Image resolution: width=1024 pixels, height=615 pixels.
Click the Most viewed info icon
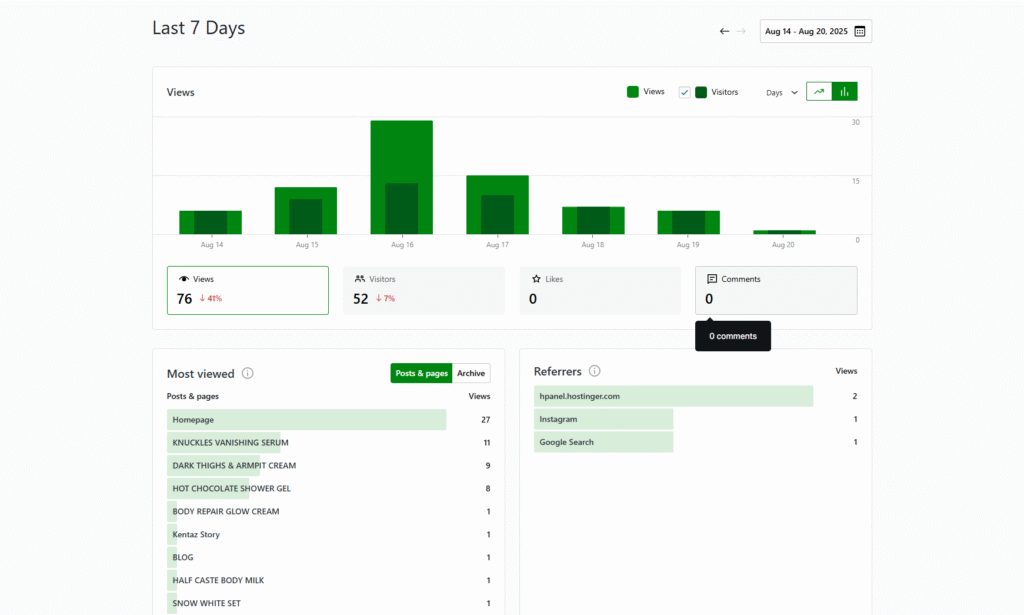pyautogui.click(x=247, y=373)
